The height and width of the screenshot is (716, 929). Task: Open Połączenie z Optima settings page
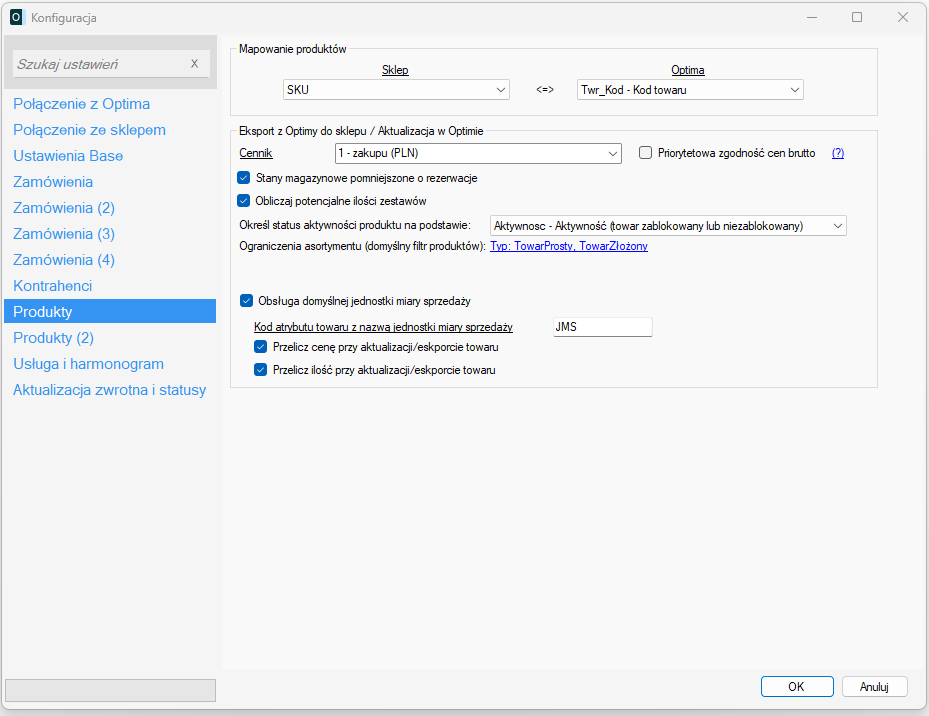tap(81, 104)
